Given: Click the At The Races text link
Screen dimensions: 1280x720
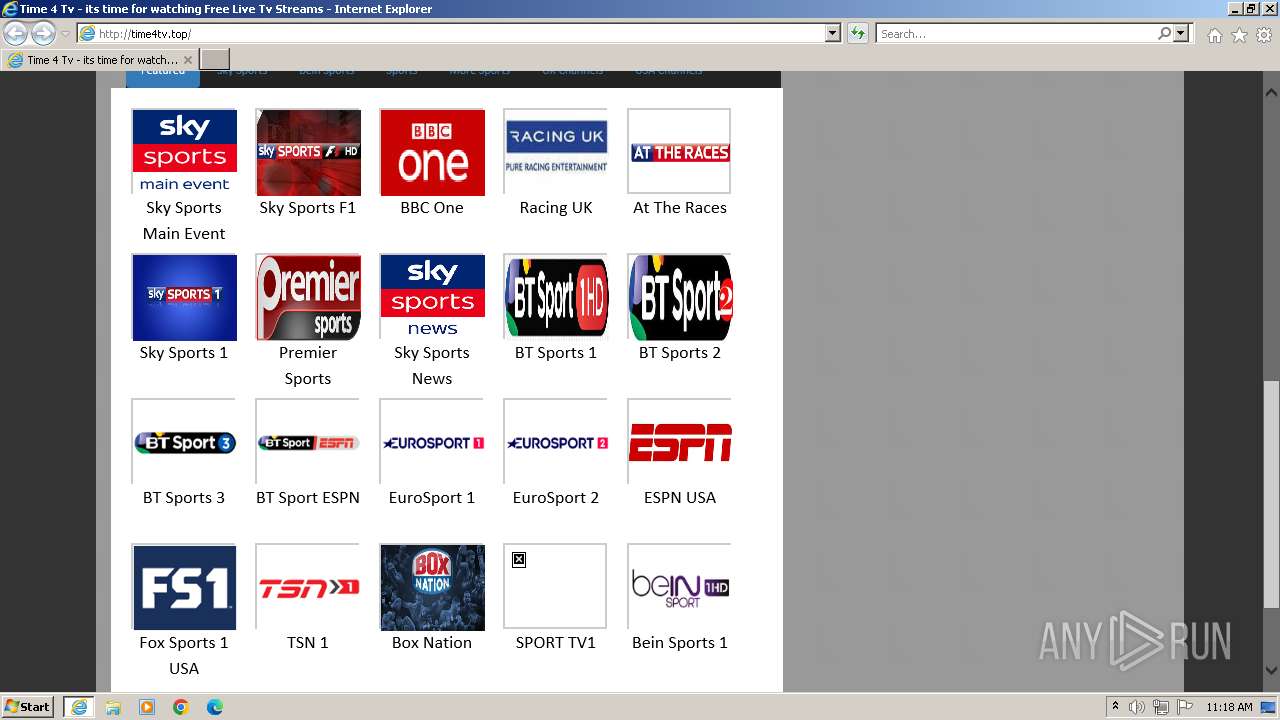Looking at the screenshot, I should pyautogui.click(x=680, y=208).
